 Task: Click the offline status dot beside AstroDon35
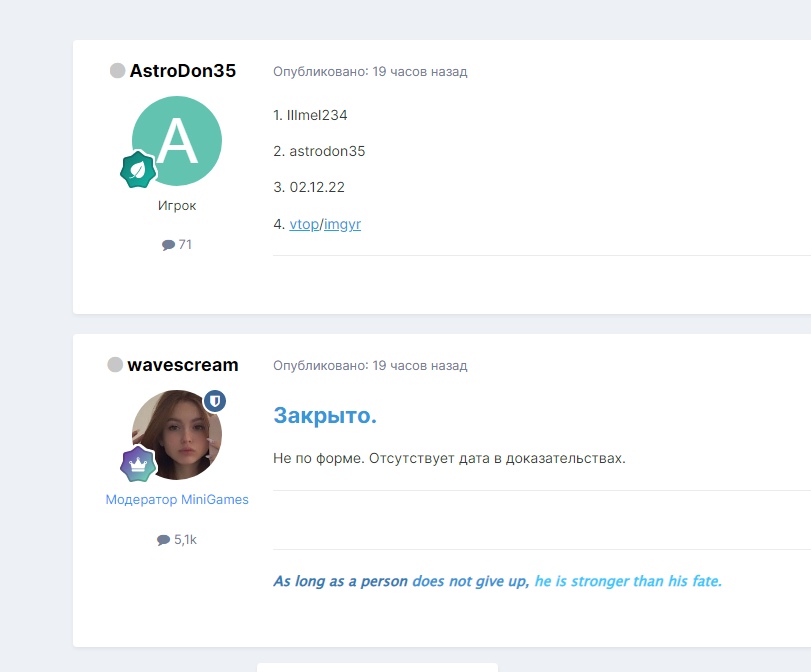(117, 71)
